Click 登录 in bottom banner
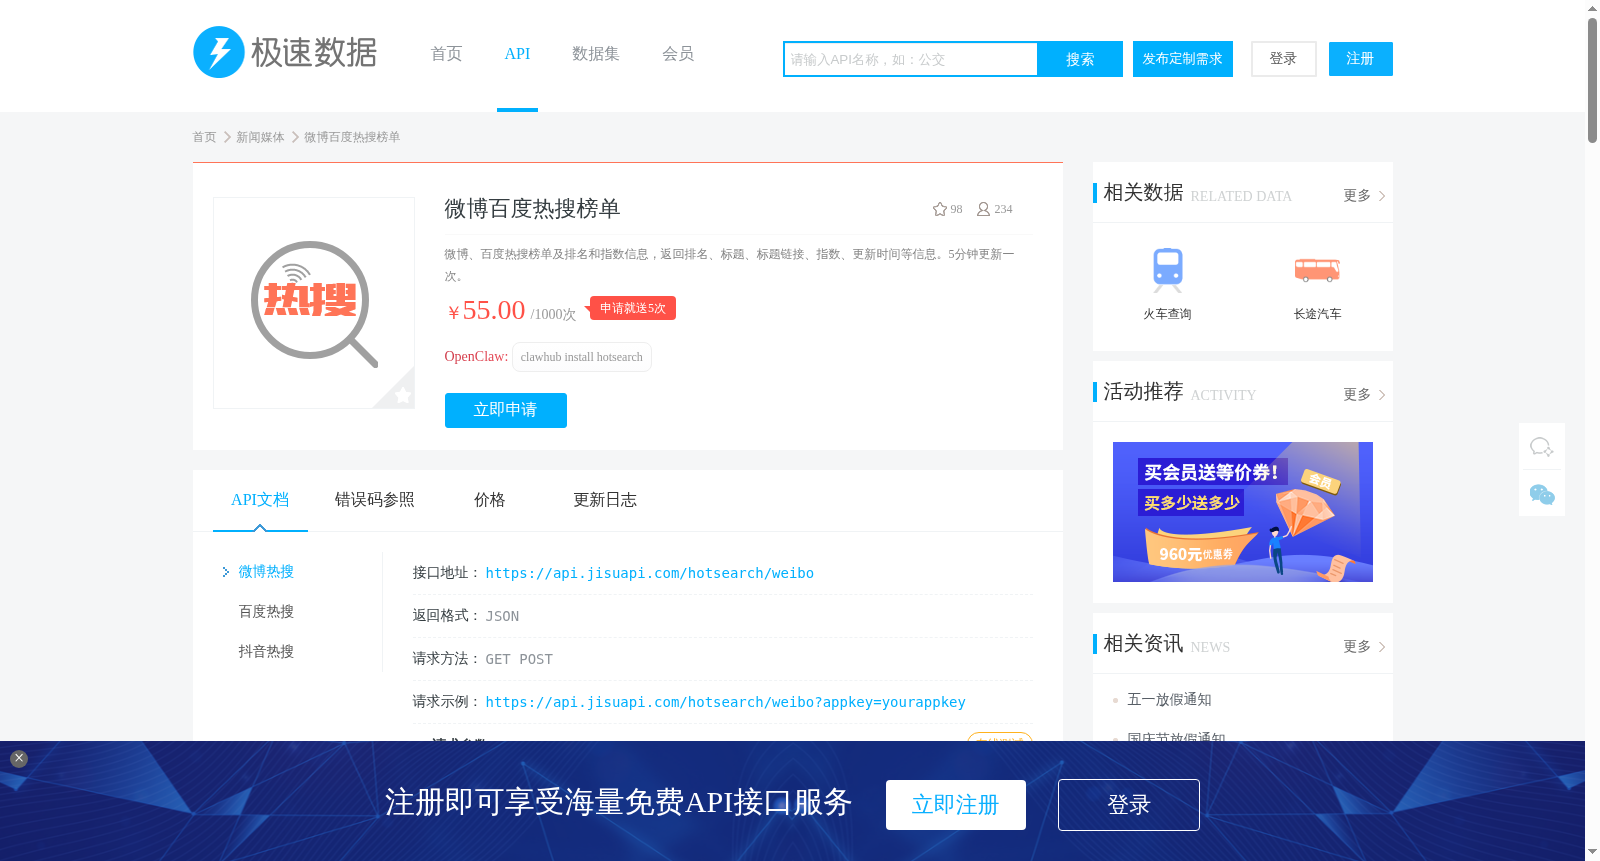Viewport: 1600px width, 861px height. click(1129, 805)
